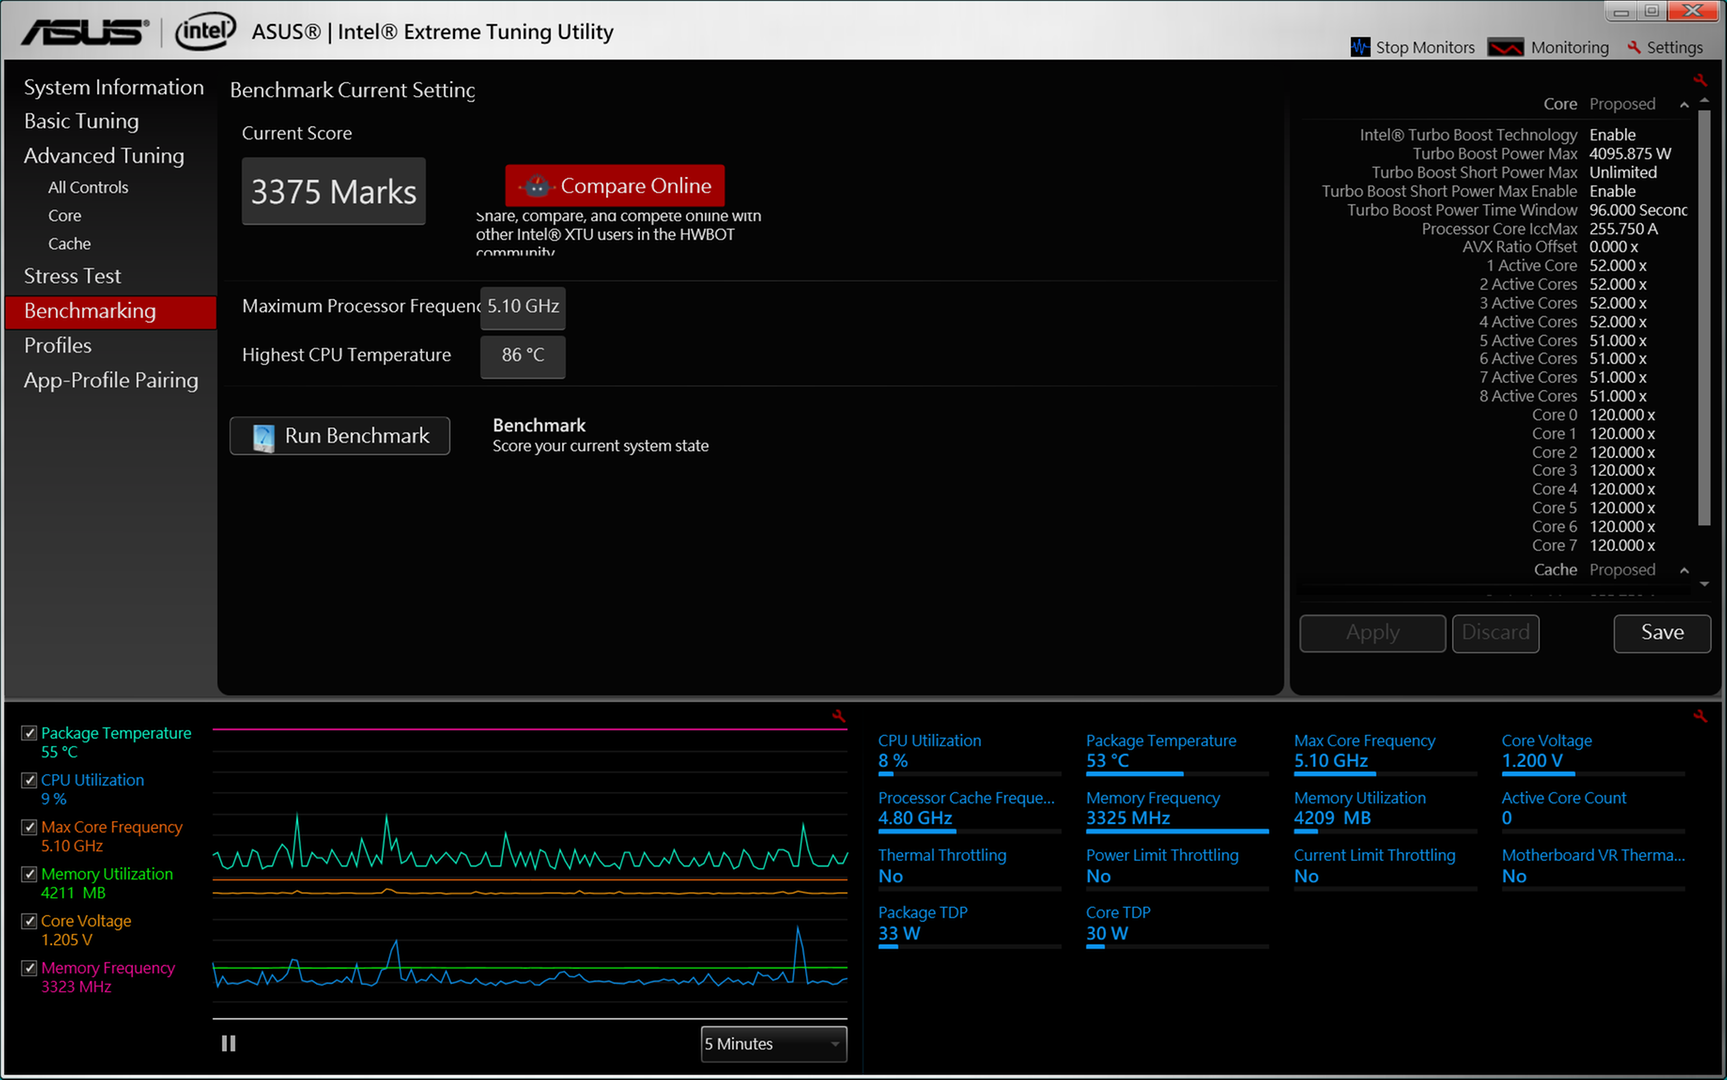1727x1080 pixels.
Task: Open App-Profile Pairing
Action: [x=111, y=380]
